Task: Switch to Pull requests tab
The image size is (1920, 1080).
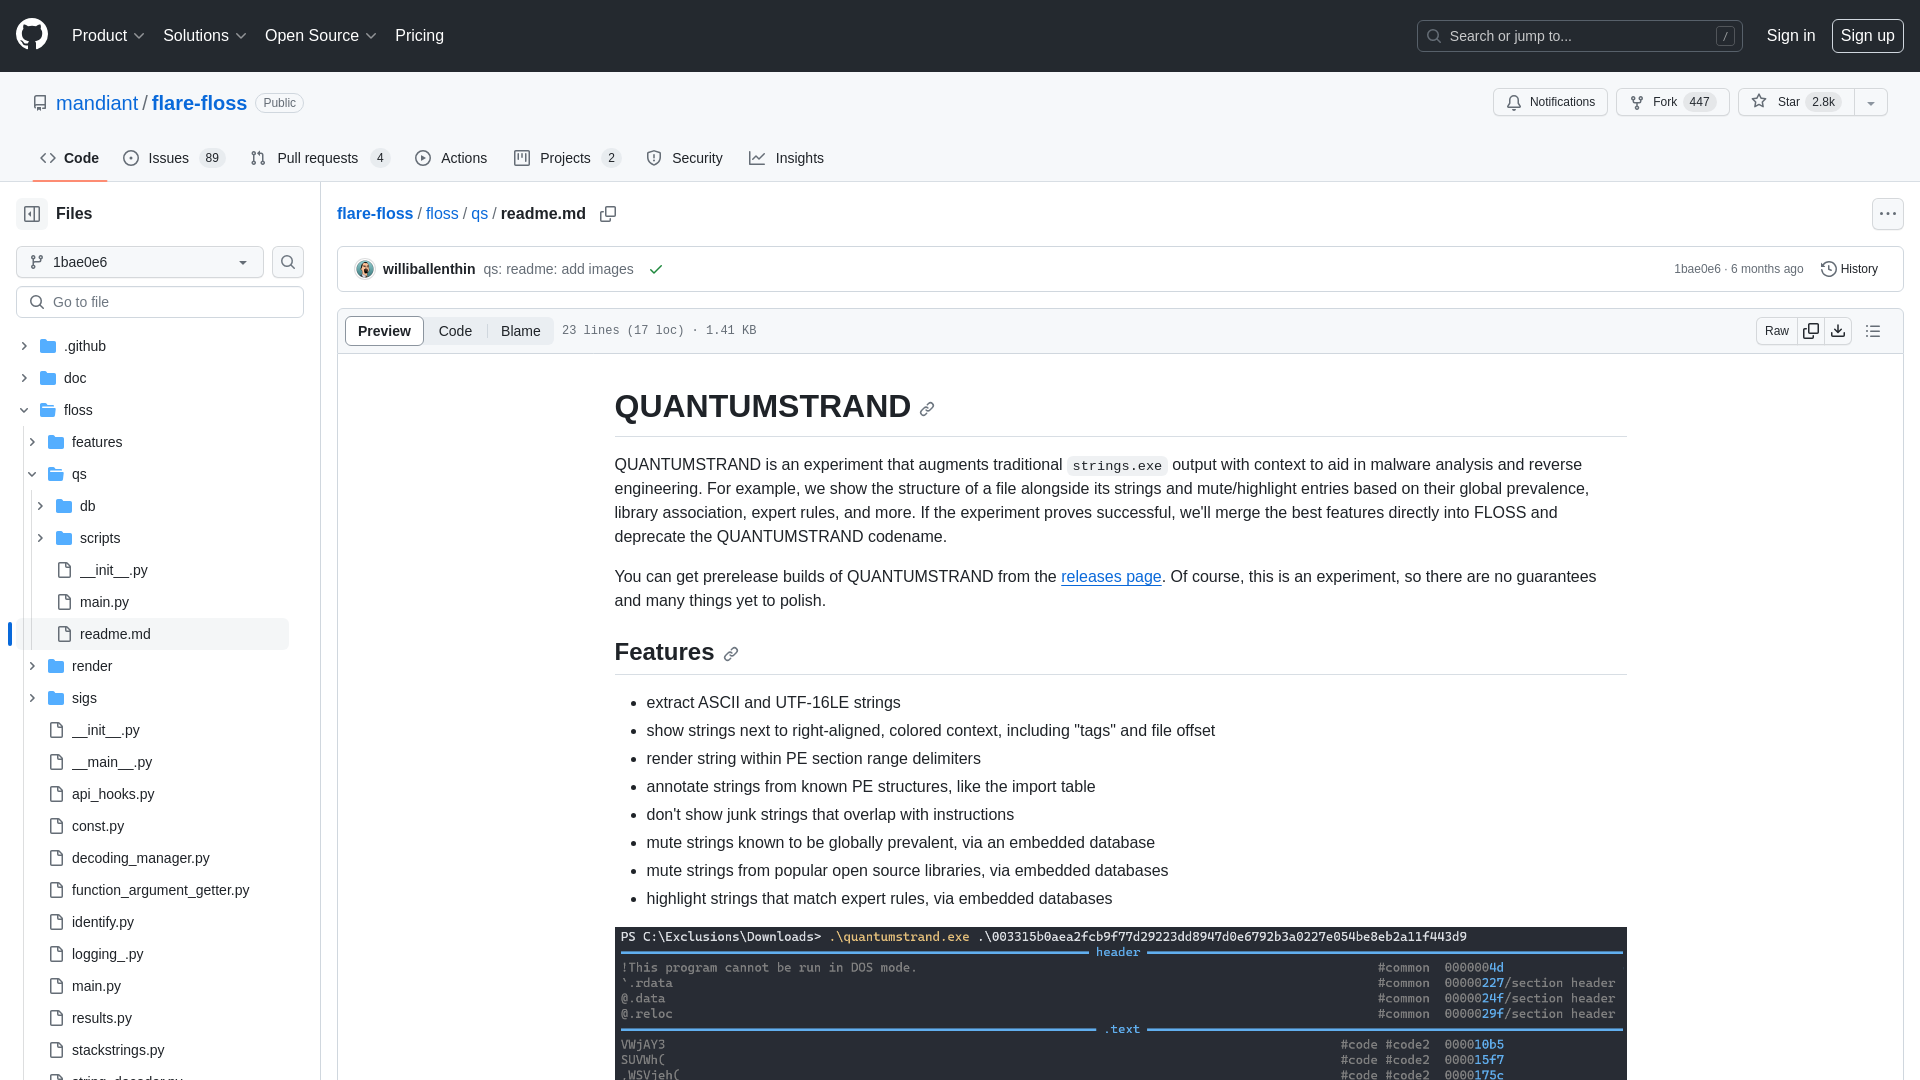Action: click(x=320, y=158)
